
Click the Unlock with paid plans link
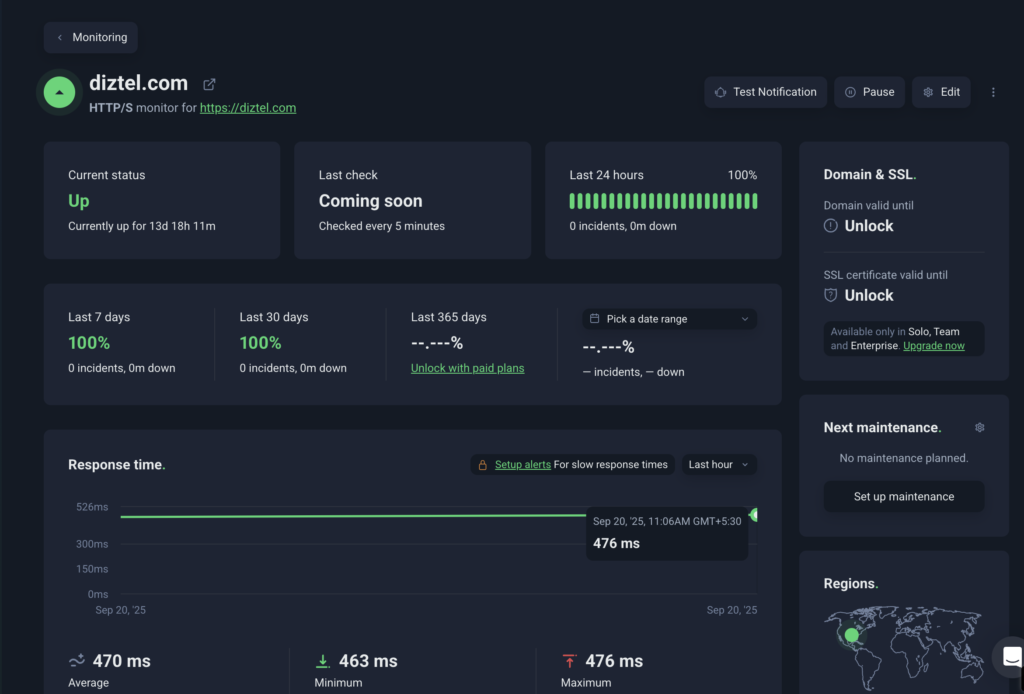point(467,368)
